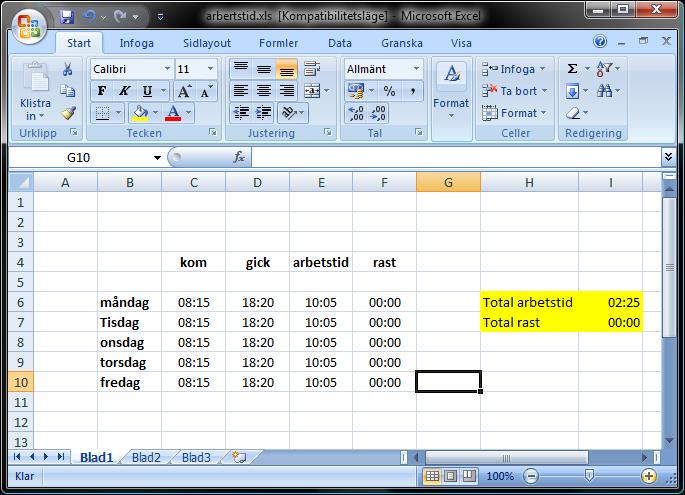Viewport: 685px width, 495px height.
Task: Open the Visa ribbon tab
Action: coord(461,43)
